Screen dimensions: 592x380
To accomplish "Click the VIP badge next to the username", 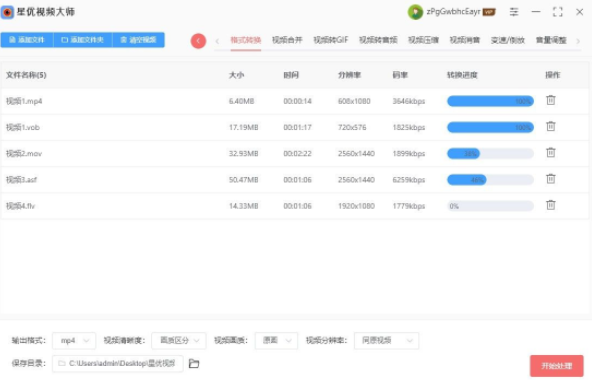I will (x=489, y=12).
